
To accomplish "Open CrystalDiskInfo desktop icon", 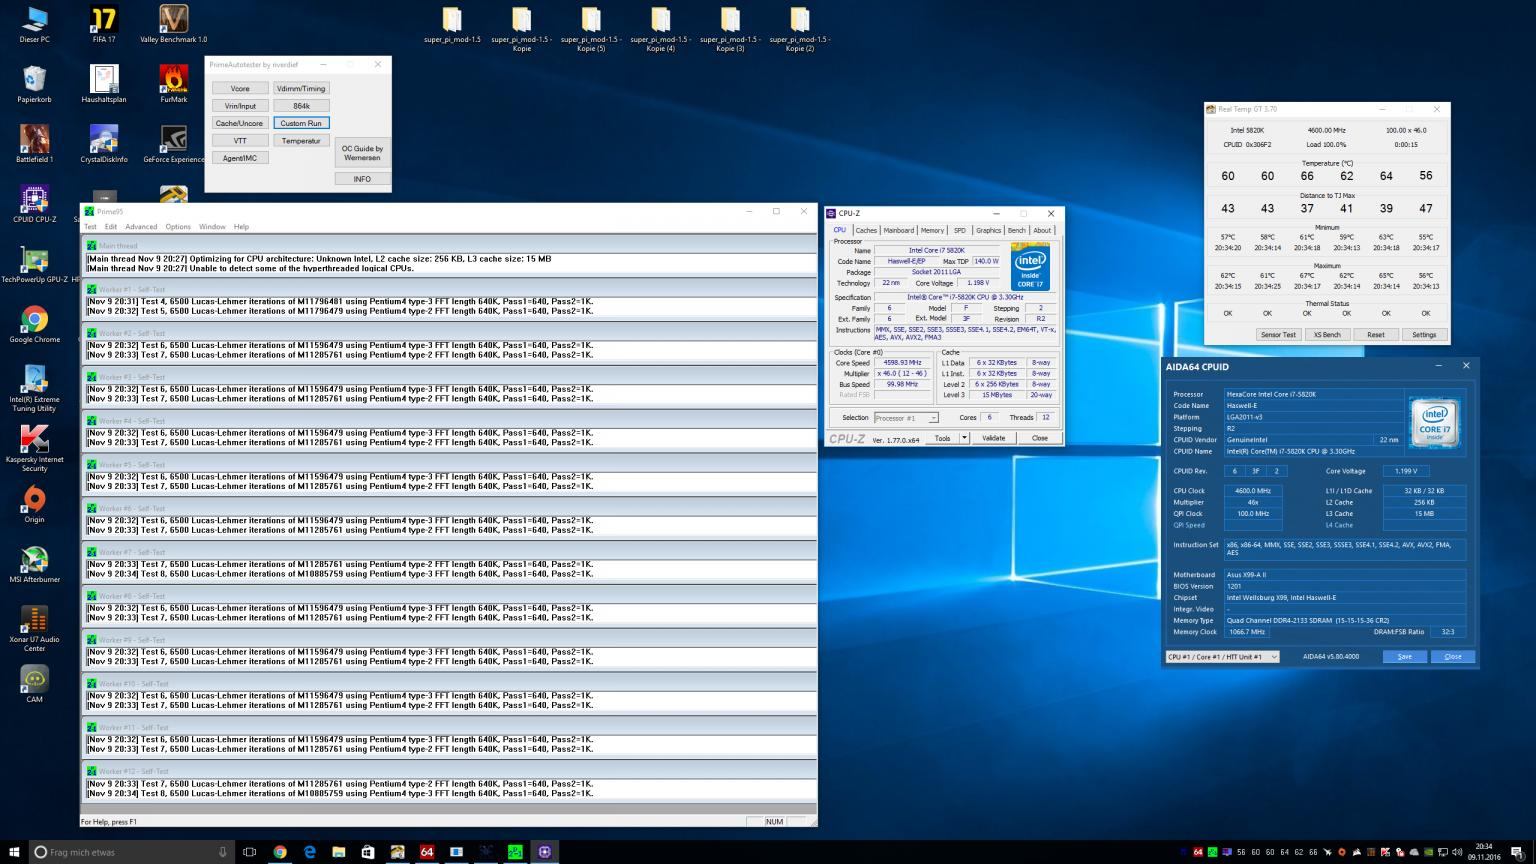I will [104, 144].
